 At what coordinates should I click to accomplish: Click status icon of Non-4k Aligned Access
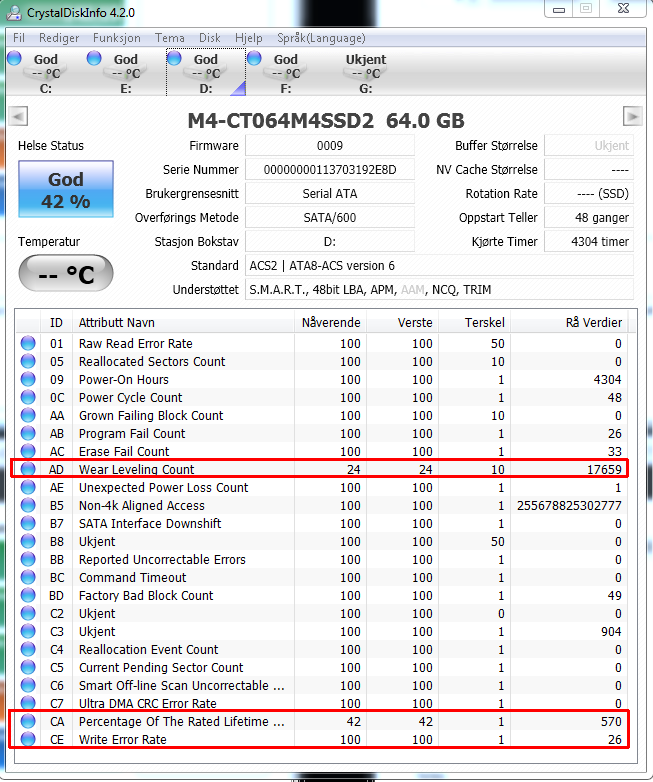click(x=28, y=505)
